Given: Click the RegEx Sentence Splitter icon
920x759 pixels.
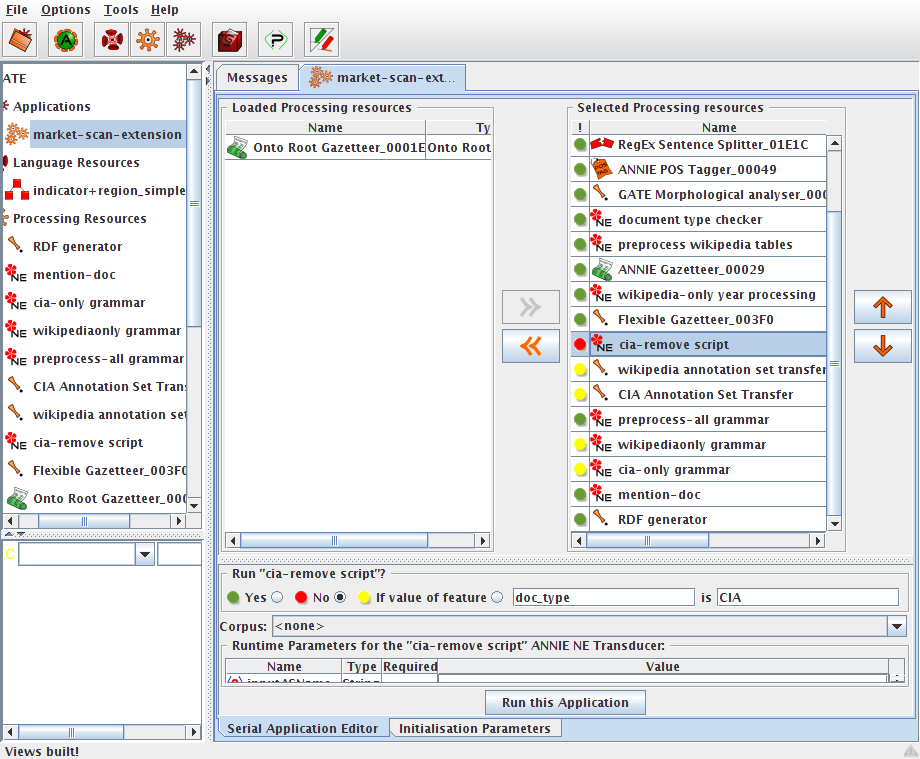Looking at the screenshot, I should (x=602, y=144).
